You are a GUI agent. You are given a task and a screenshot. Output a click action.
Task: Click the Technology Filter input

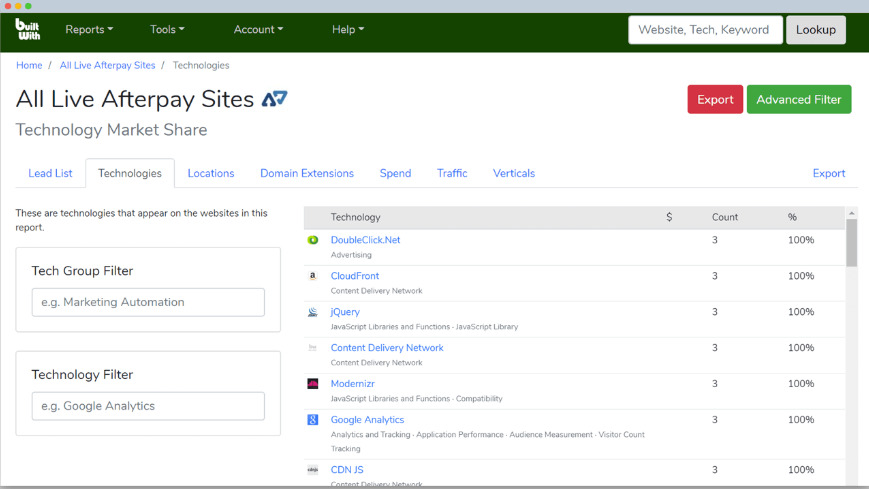148,406
